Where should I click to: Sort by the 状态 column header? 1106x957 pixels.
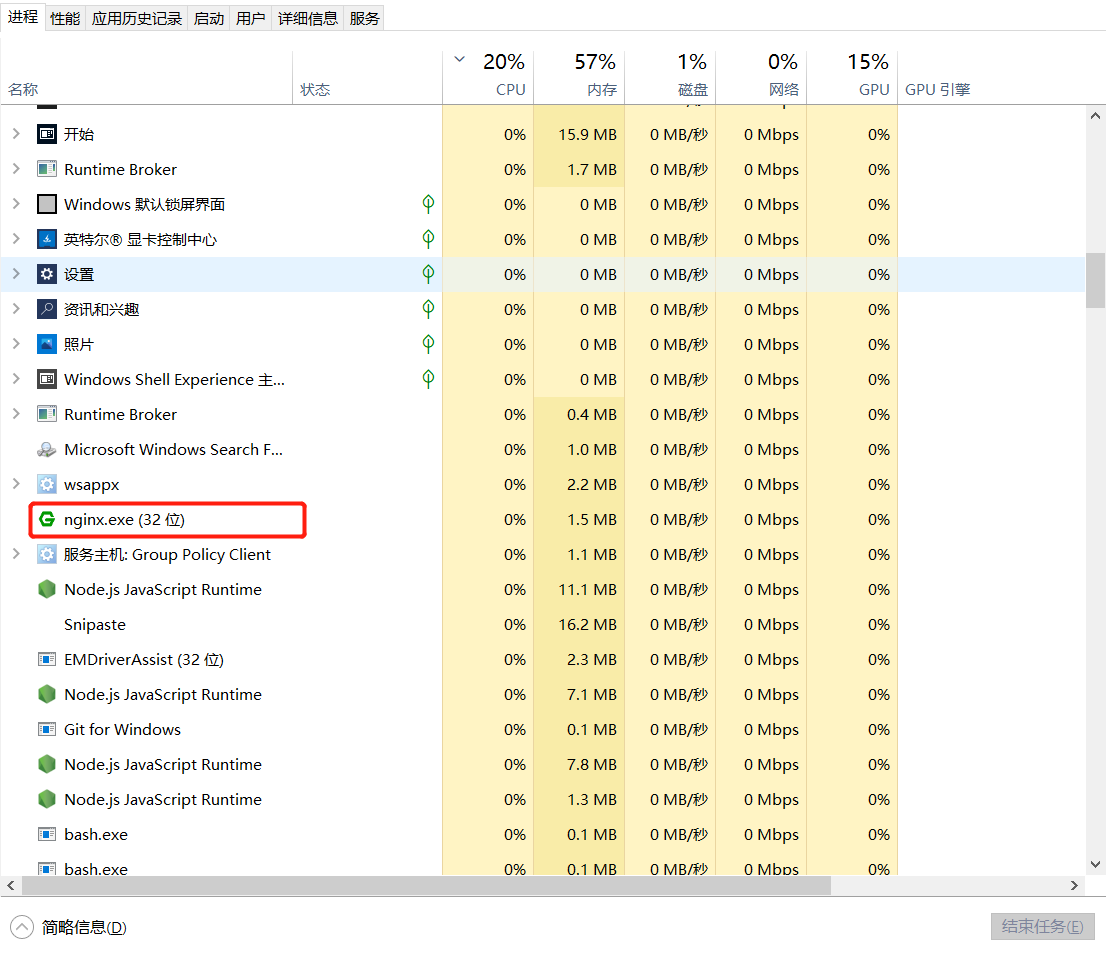(x=367, y=78)
